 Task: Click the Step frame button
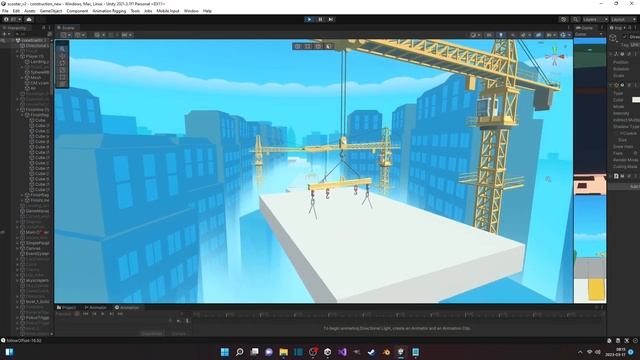tap(331, 19)
